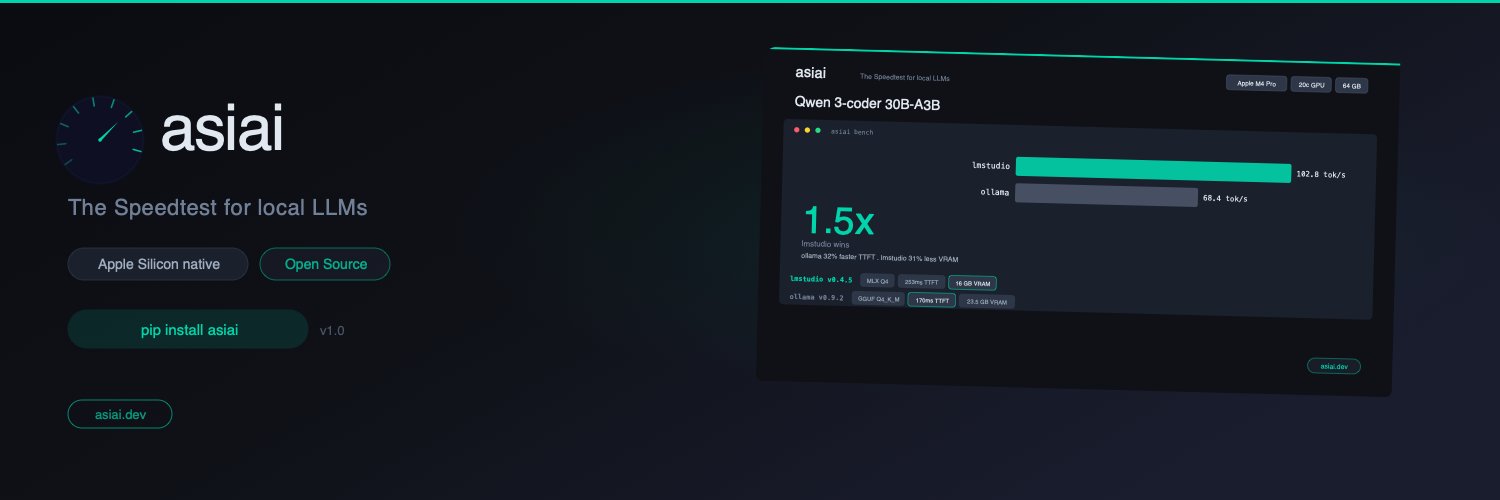The height and width of the screenshot is (500, 1500).
Task: Click the Apple M4 Pro chip badge
Action: click(1256, 84)
